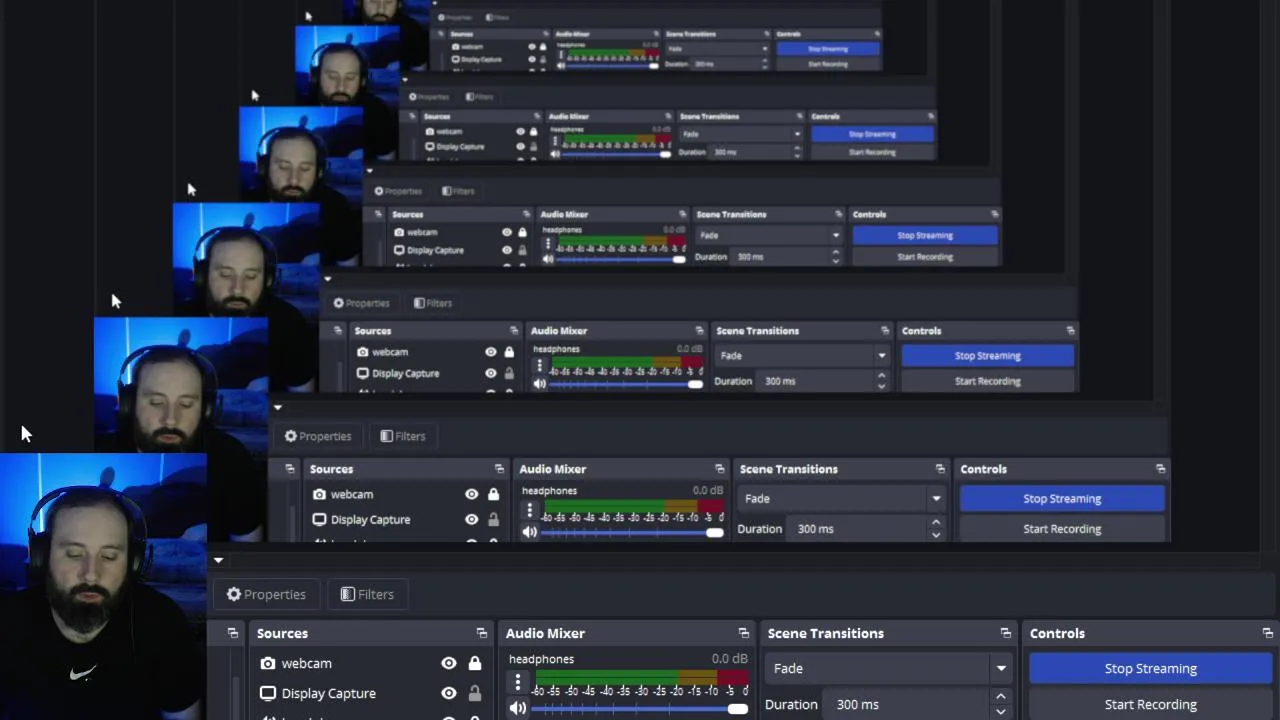The height and width of the screenshot is (720, 1280).
Task: Toggle visibility eye of the largest Display Capture source
Action: (449, 693)
